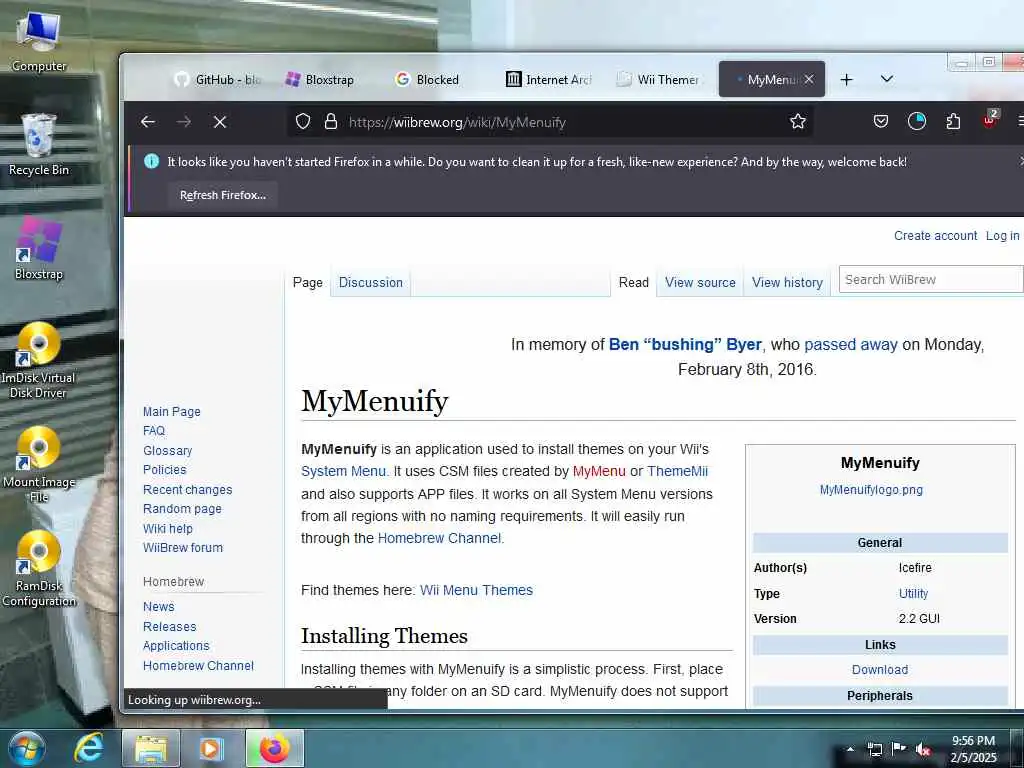Switch to the Bloxstrap tab

[x=321, y=79]
